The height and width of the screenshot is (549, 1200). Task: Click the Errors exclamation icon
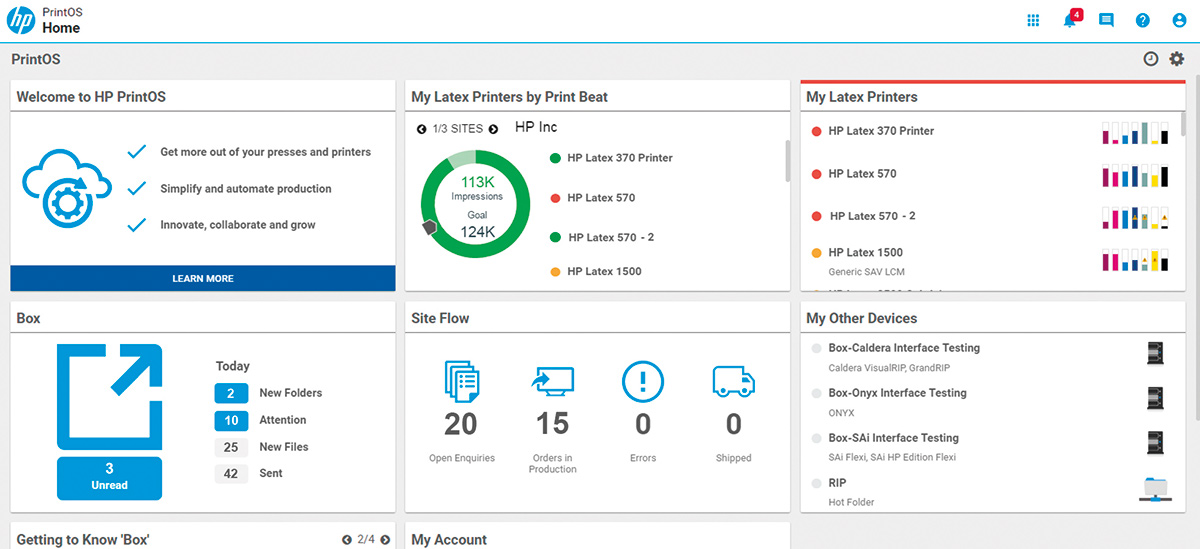click(643, 382)
